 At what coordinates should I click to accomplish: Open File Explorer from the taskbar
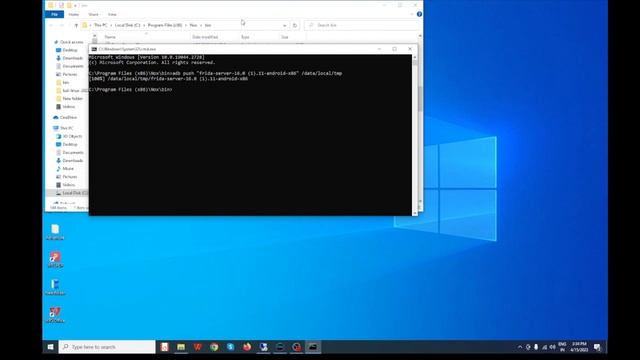(181, 347)
